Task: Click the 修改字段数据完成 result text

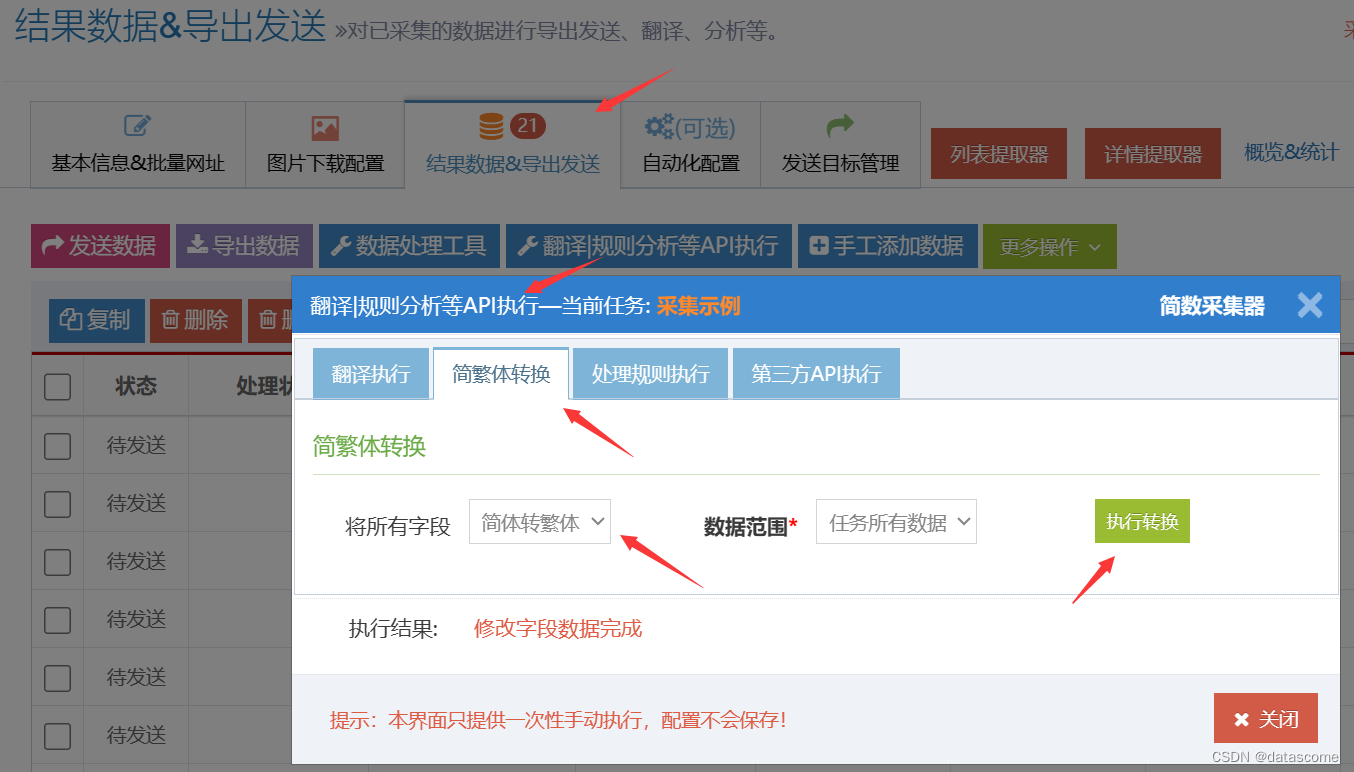Action: 558,629
